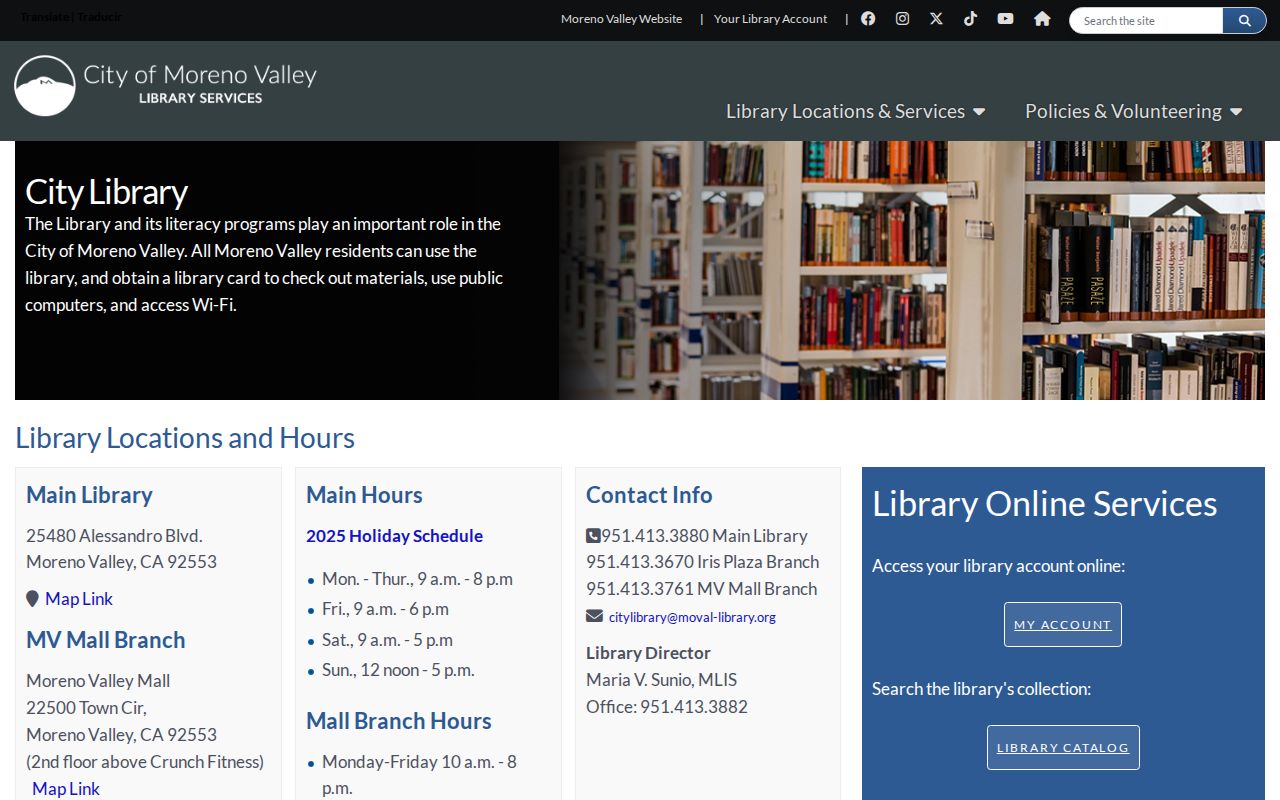Click 'Sun., 12 noon - 5 p.m.' hours
The width and height of the screenshot is (1280, 800).
[x=398, y=670]
